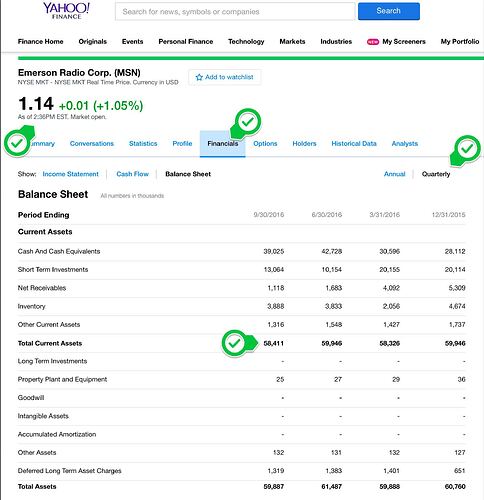
Task: Click the blue Search button
Action: coord(389,11)
